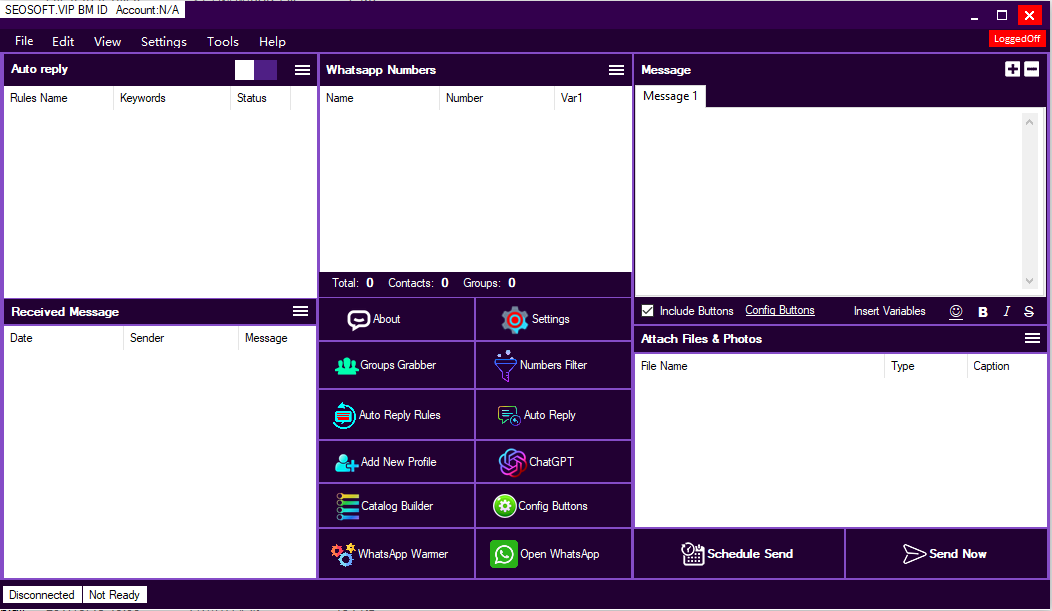This screenshot has width=1052, height=611.
Task: Open Auto Reply Rules
Action: pos(397,415)
